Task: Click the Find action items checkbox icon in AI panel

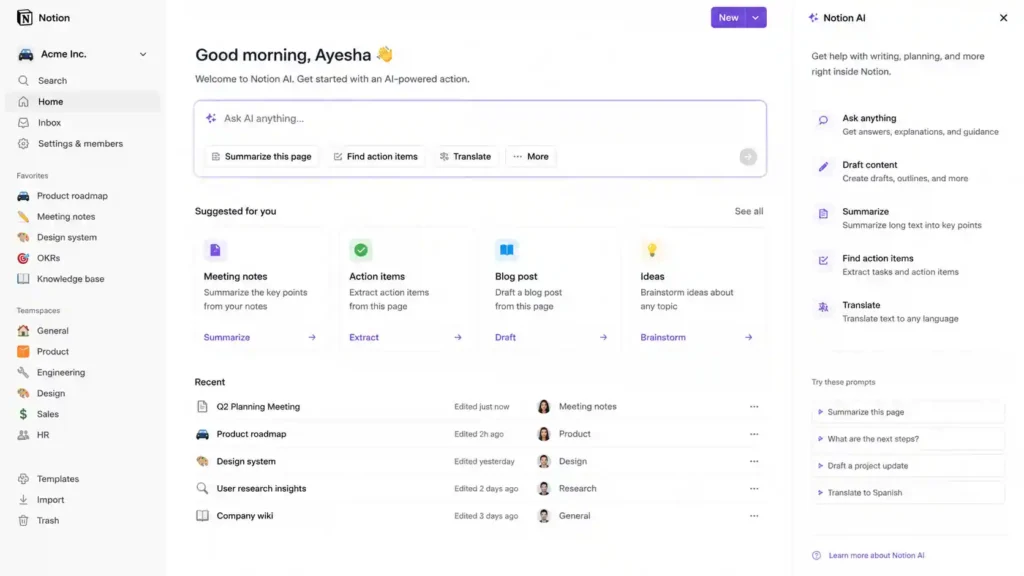Action: pos(823,261)
